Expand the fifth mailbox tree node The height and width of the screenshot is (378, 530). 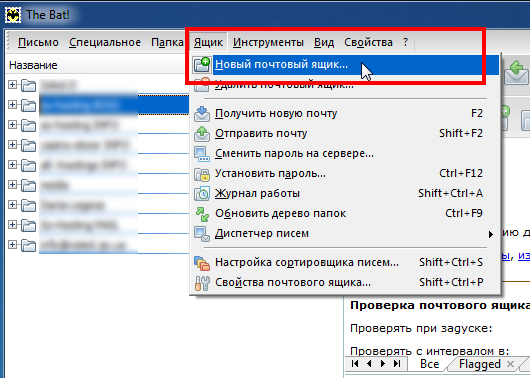point(12,164)
